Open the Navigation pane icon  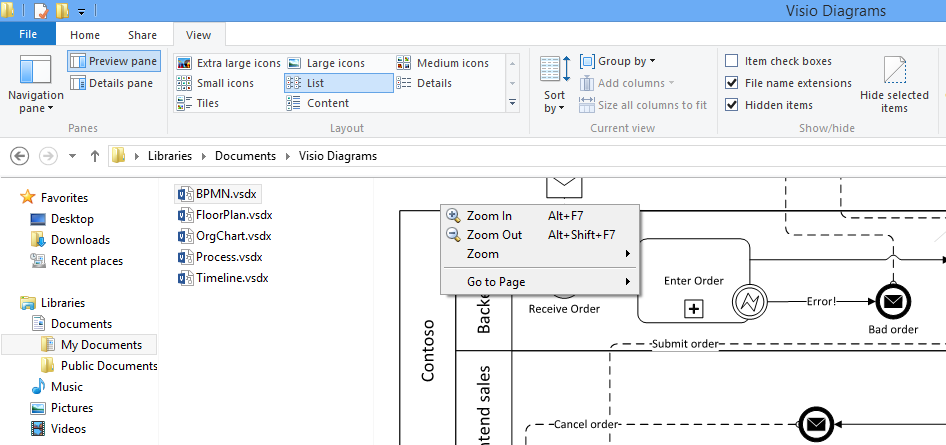[35, 73]
